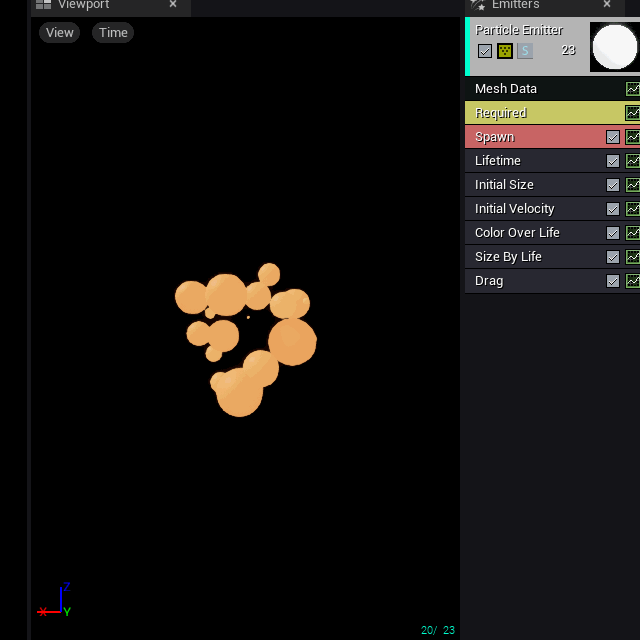Image resolution: width=640 pixels, height=640 pixels.
Task: Toggle the Particle Emitter enabled checkbox
Action: click(x=484, y=51)
